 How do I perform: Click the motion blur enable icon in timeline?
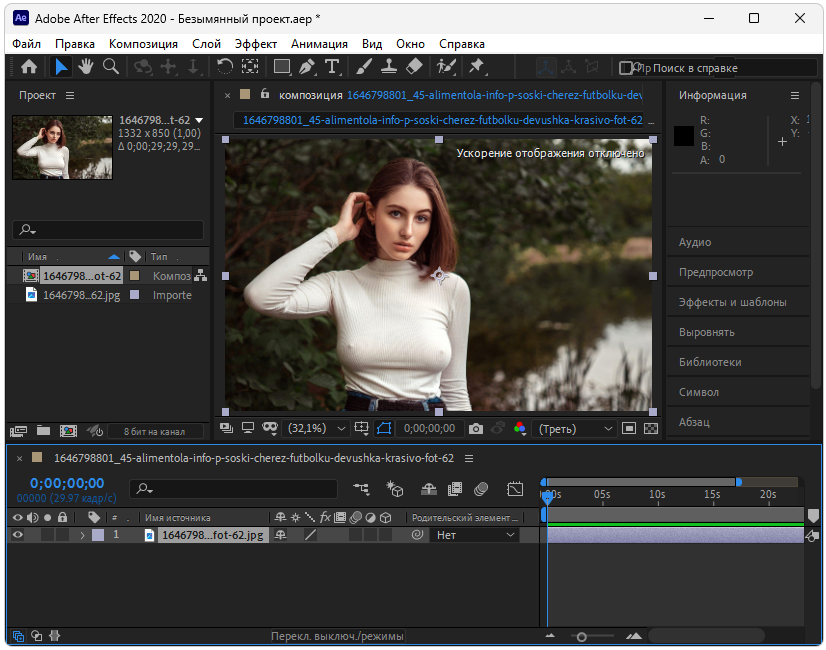[x=481, y=489]
